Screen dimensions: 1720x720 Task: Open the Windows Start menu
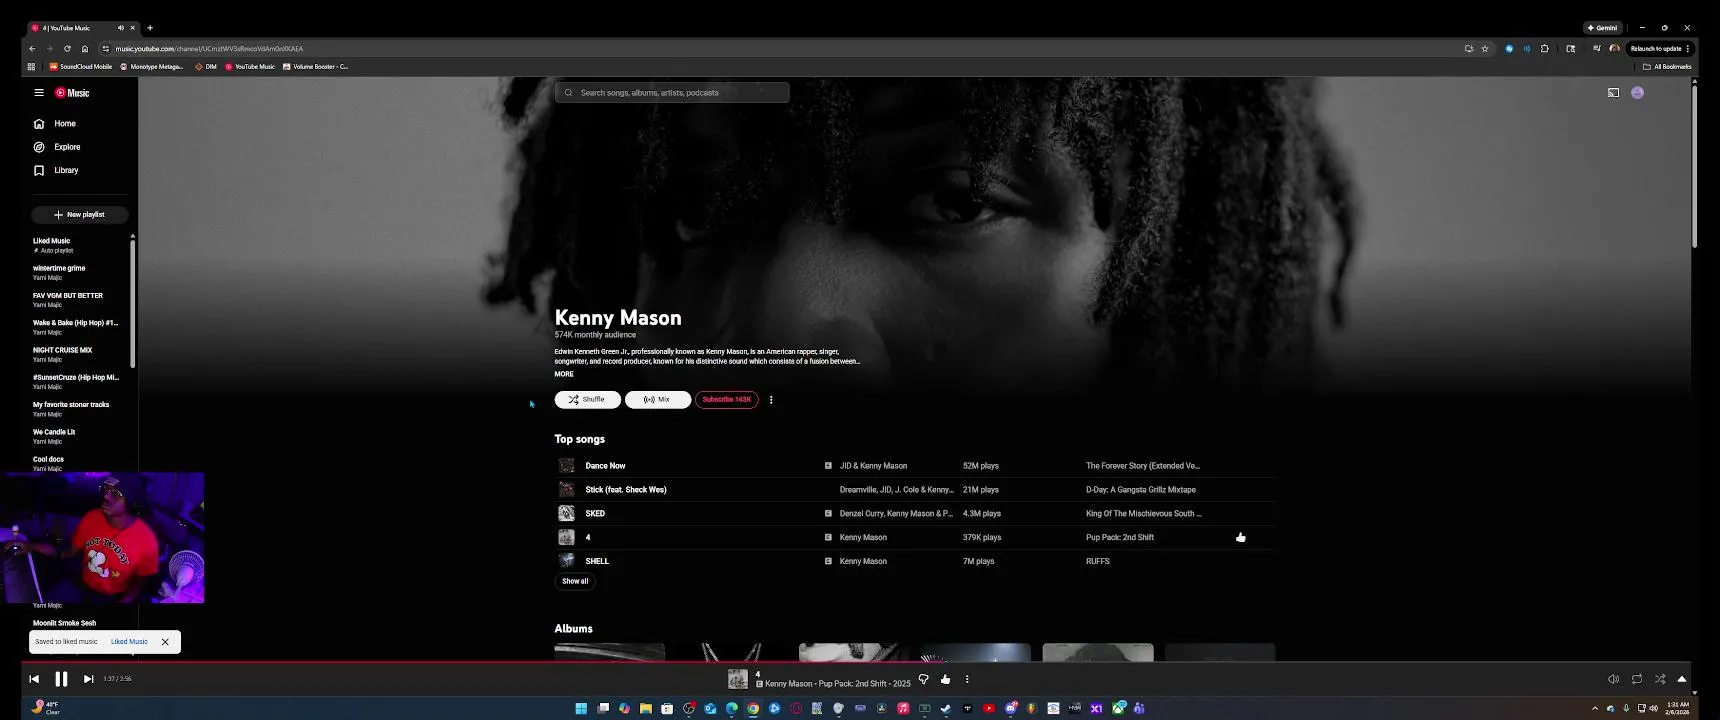pos(581,708)
